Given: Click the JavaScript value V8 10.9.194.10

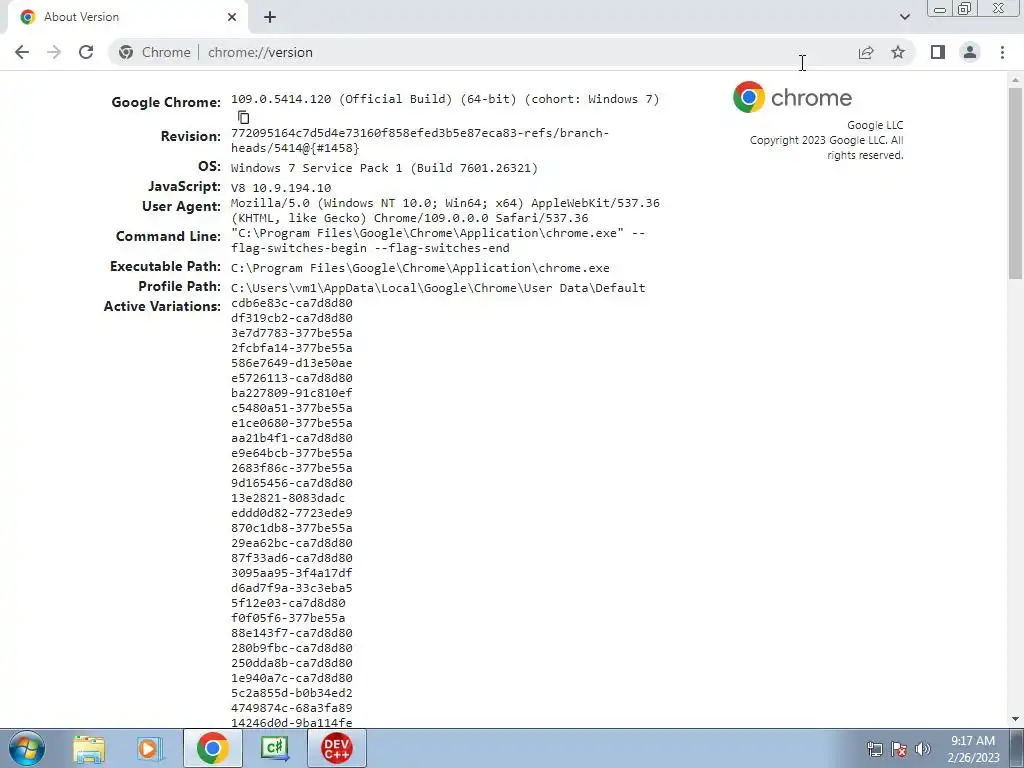Looking at the screenshot, I should [x=281, y=188].
